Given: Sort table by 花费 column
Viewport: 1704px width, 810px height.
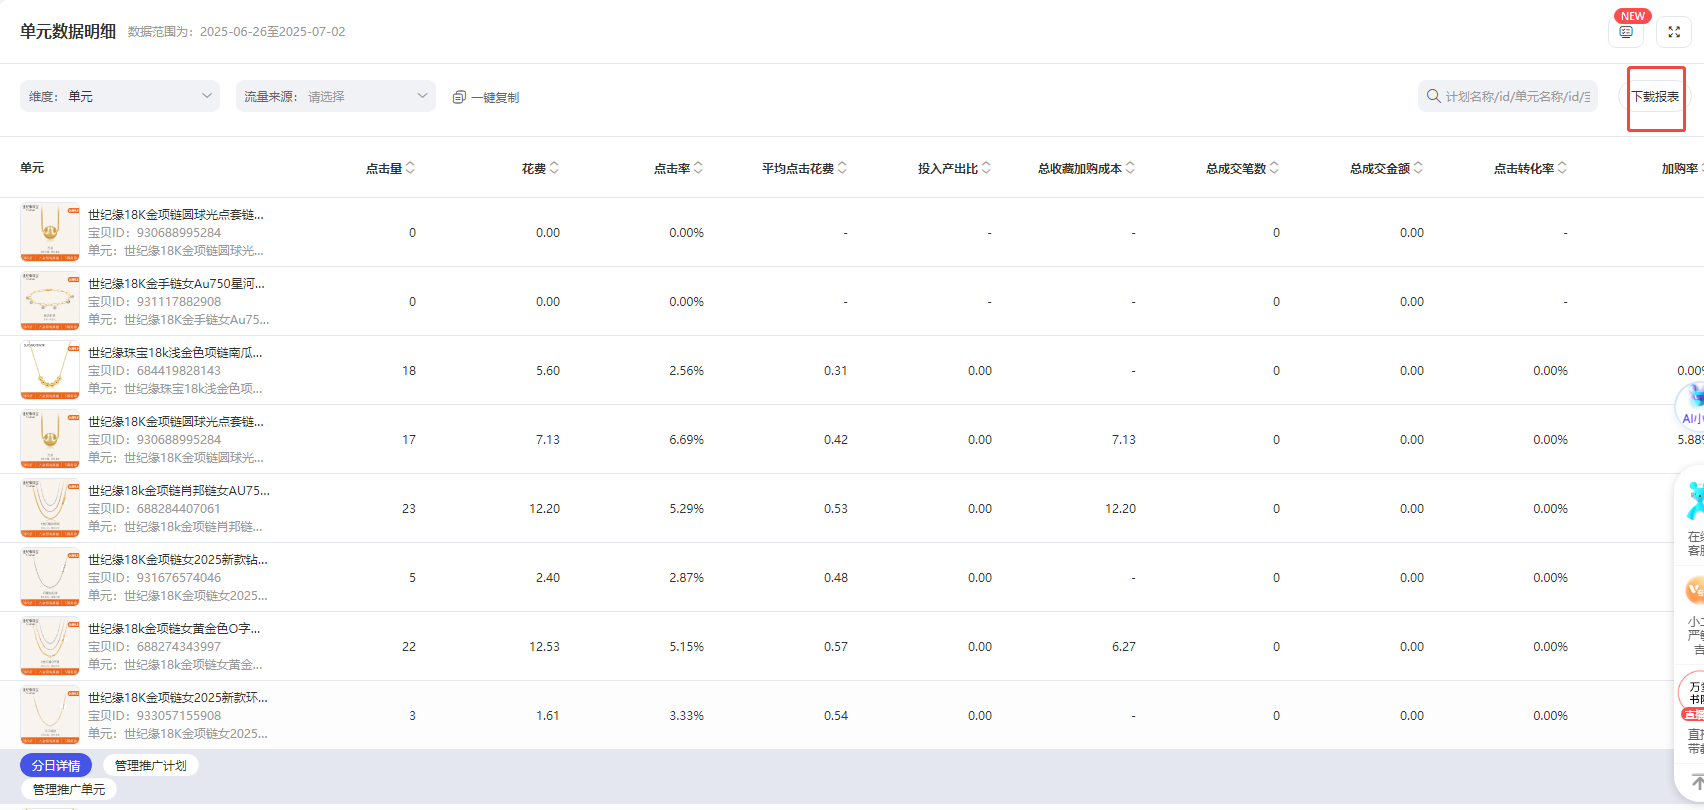Looking at the screenshot, I should (554, 168).
